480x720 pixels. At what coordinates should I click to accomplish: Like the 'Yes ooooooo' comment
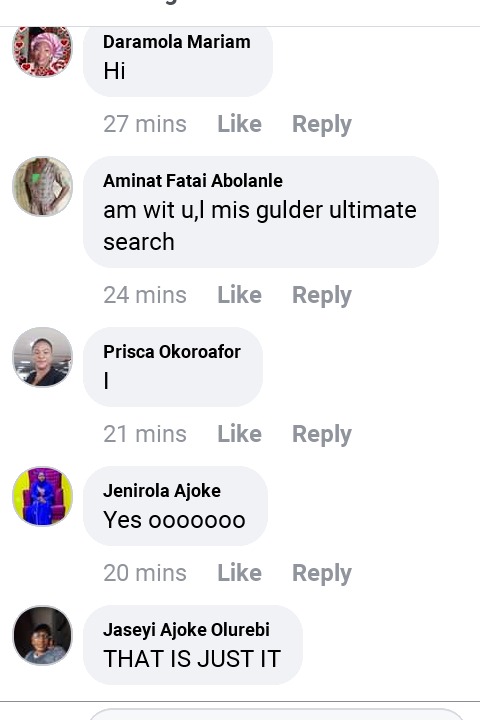pyautogui.click(x=239, y=573)
